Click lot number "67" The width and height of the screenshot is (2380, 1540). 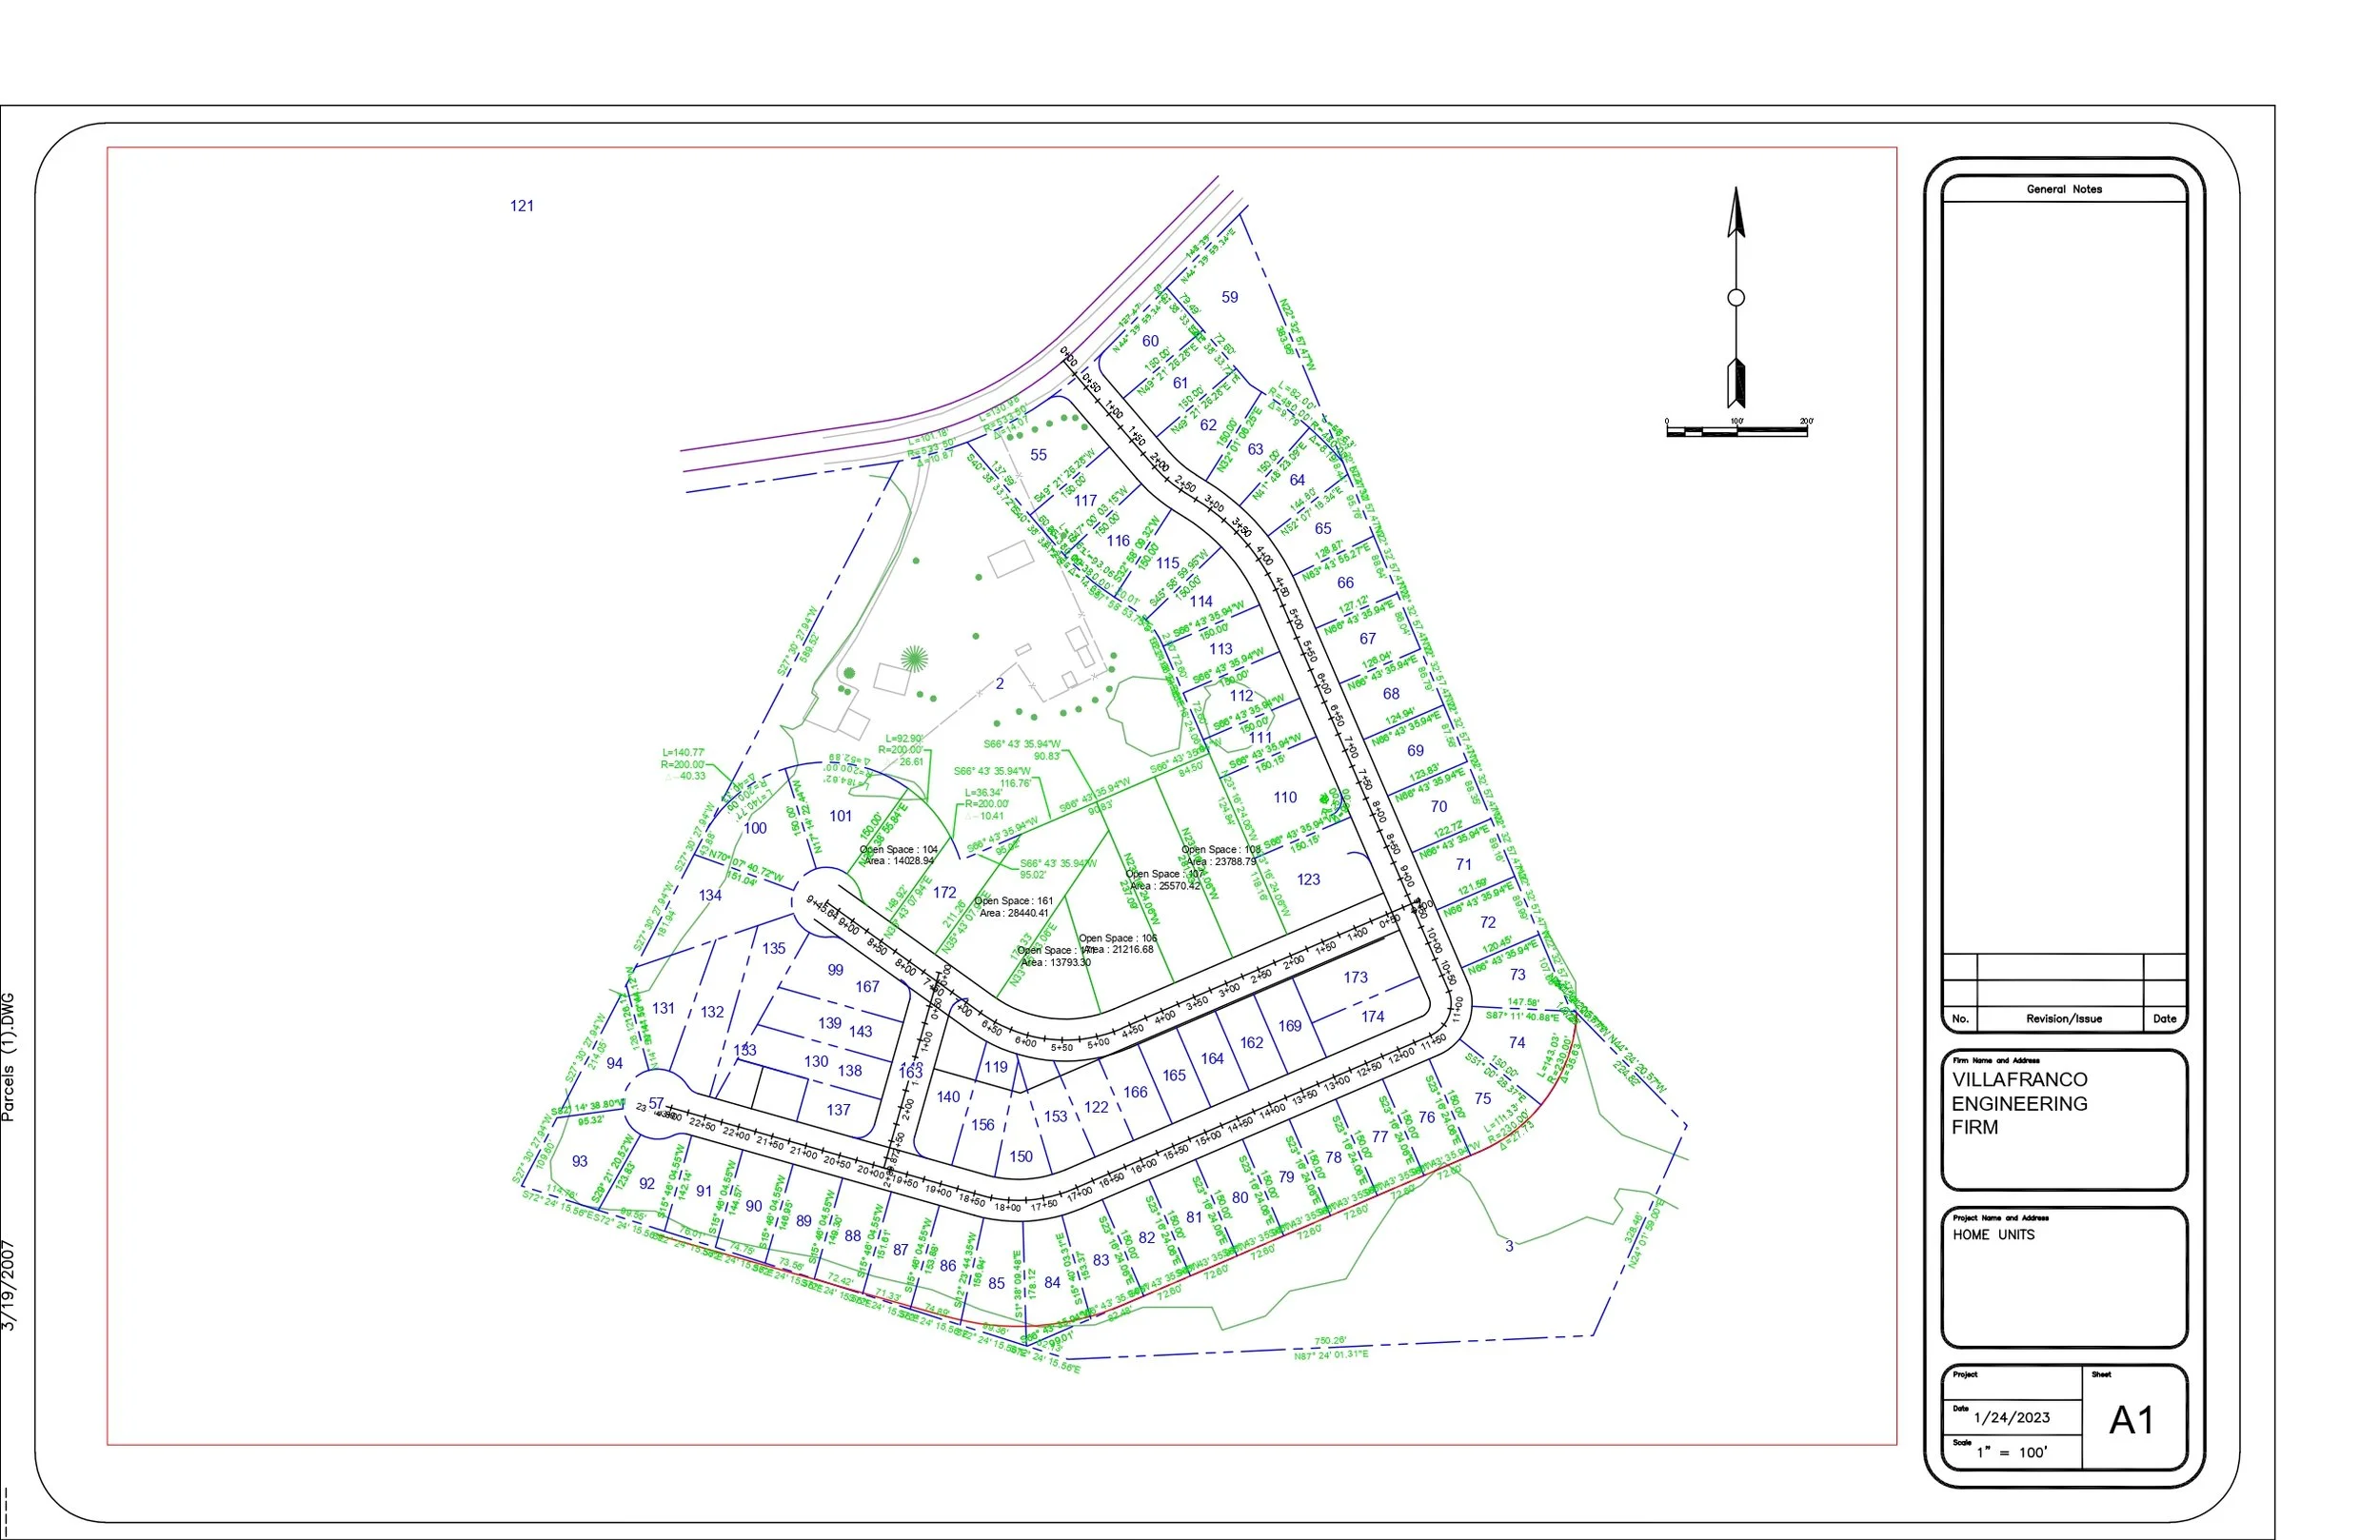click(x=1368, y=638)
